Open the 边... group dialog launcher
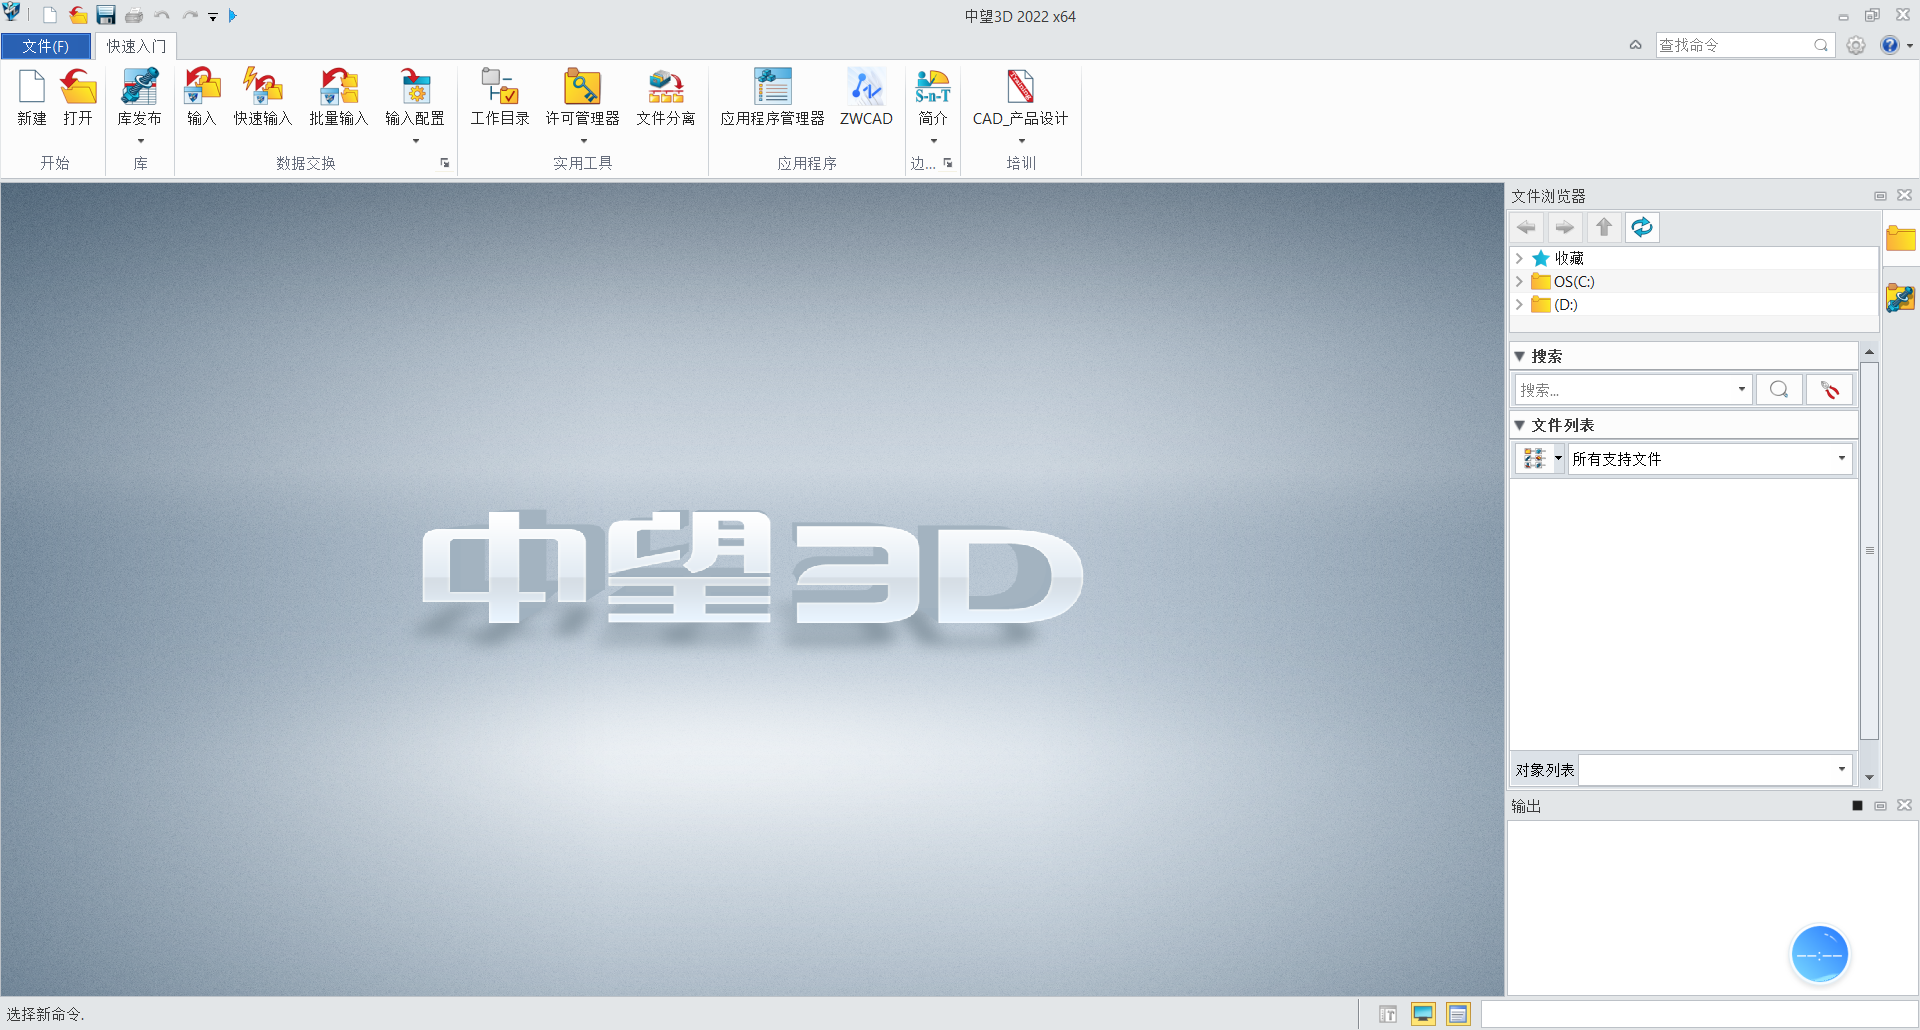Viewport: 1920px width, 1030px height. tap(948, 163)
